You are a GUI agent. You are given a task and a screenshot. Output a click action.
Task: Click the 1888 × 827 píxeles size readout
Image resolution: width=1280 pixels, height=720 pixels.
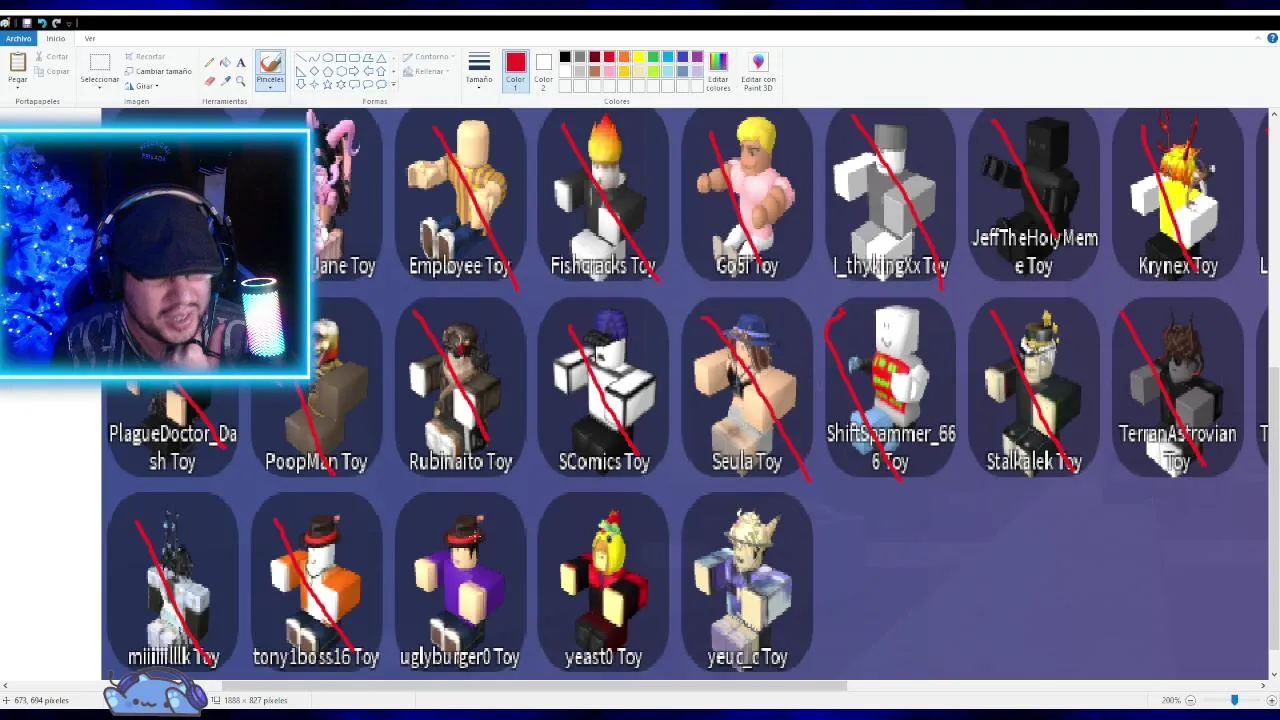click(x=255, y=700)
